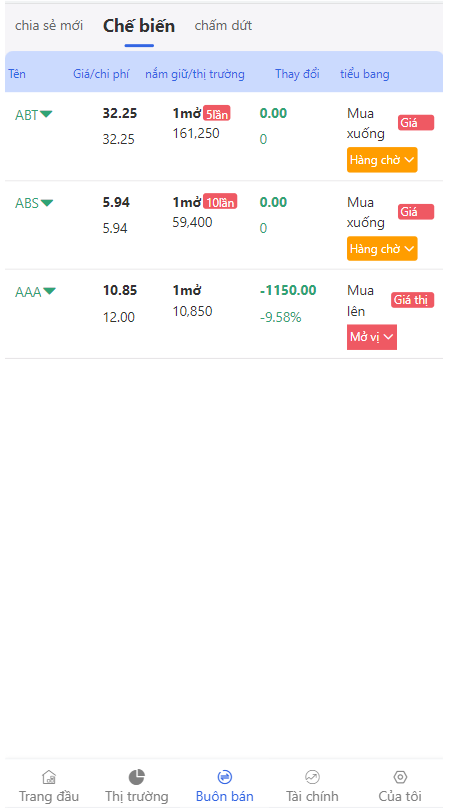Expand Hàng chờ dropdown for ABS
Viewport: 452px width, 808px height.
click(x=382, y=248)
